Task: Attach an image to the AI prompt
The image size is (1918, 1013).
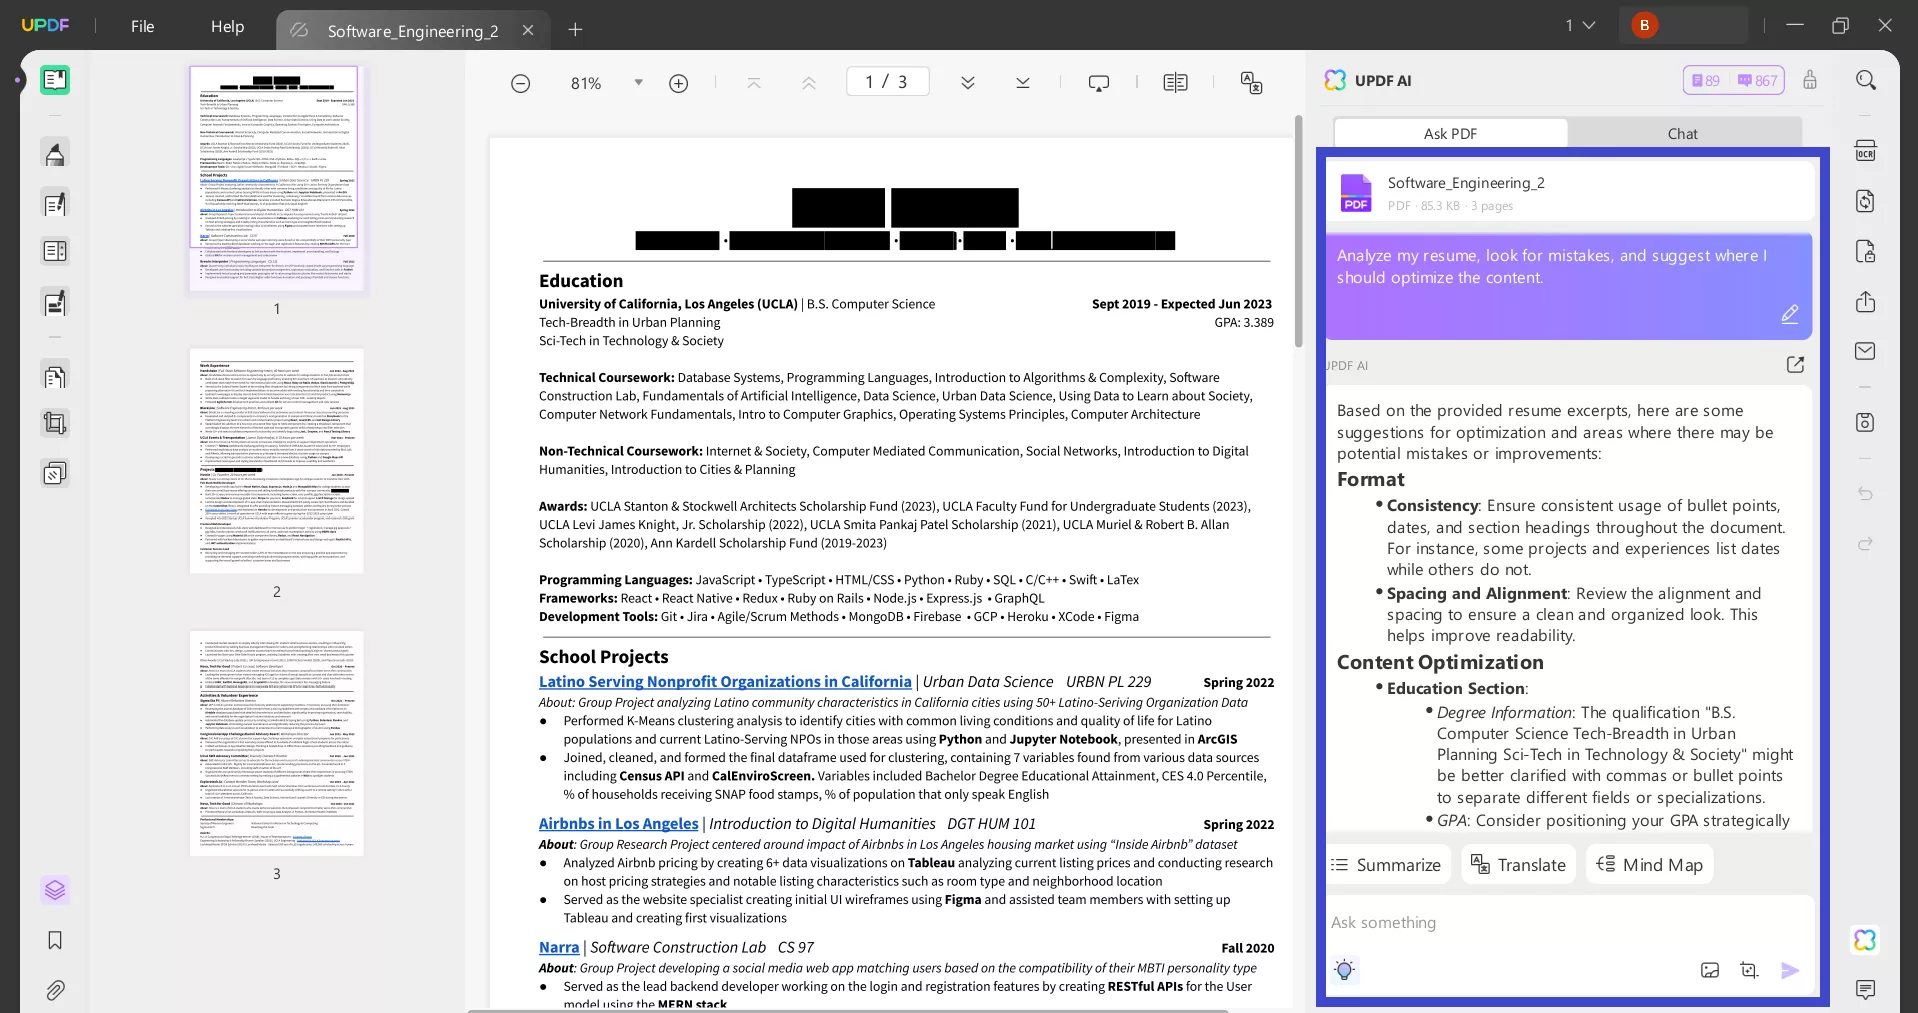Action: (1710, 970)
